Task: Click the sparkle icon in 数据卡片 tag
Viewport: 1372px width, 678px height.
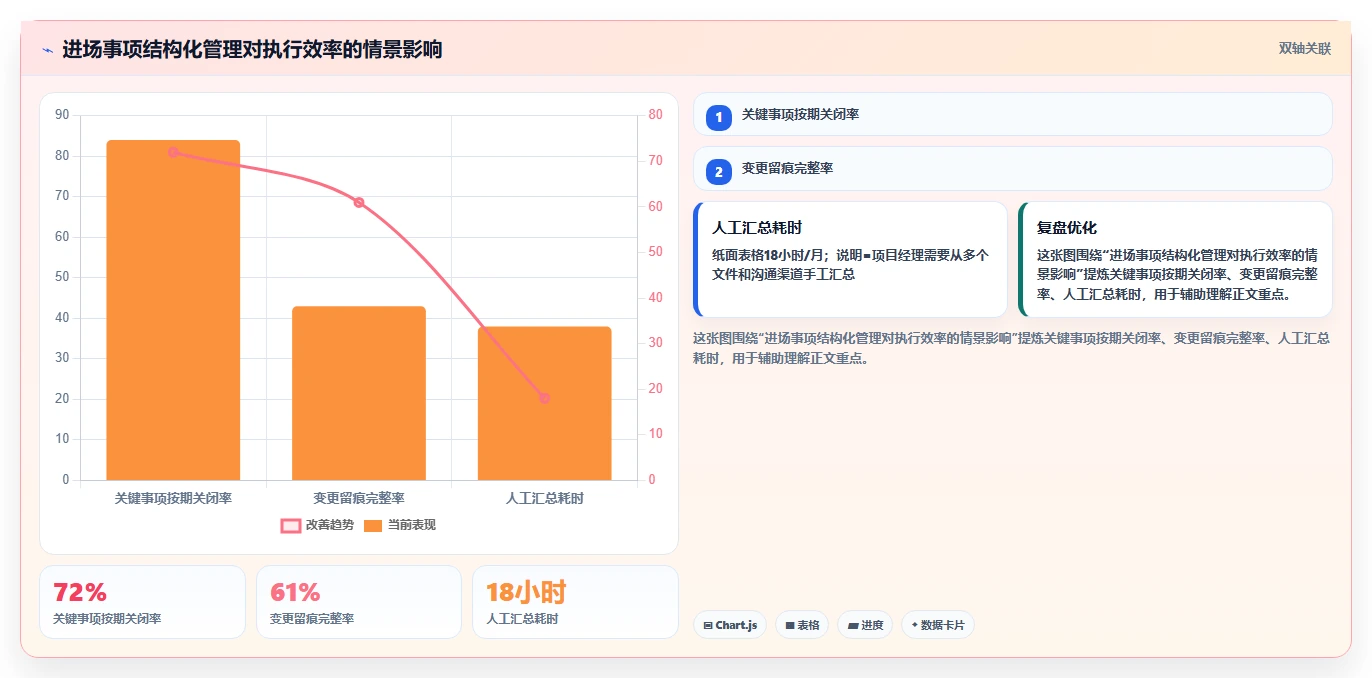Action: [x=915, y=625]
